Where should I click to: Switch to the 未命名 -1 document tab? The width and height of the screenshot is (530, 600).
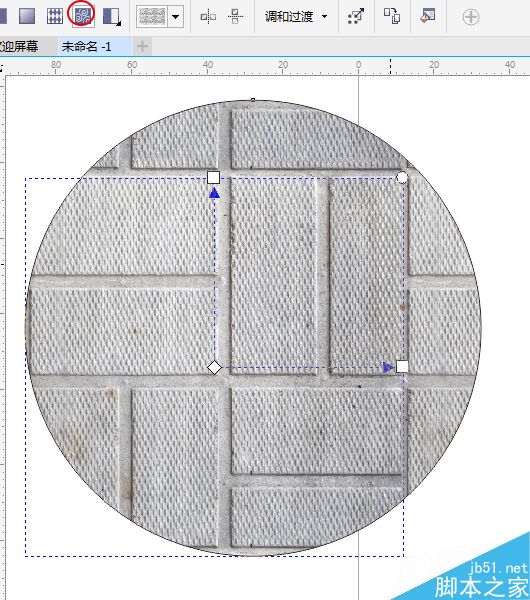tap(94, 47)
